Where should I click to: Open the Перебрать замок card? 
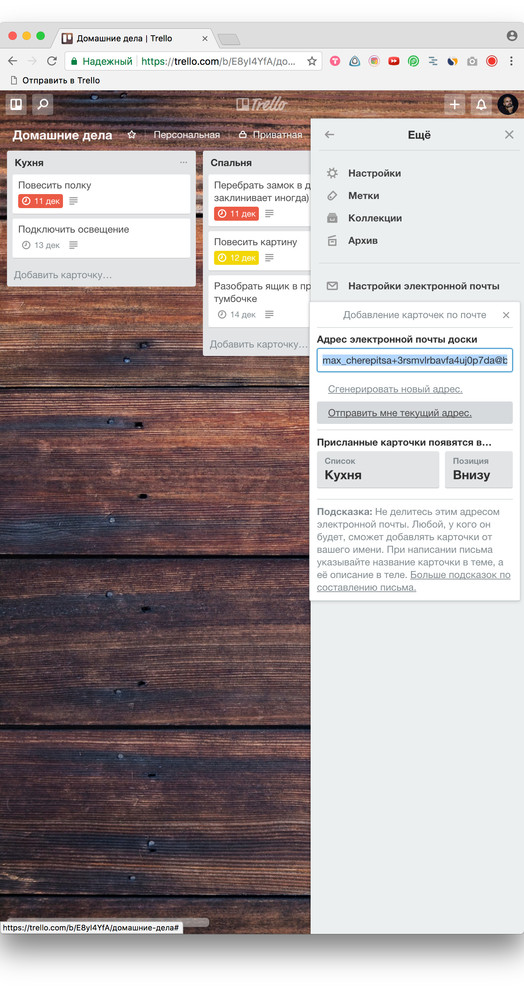coord(259,200)
